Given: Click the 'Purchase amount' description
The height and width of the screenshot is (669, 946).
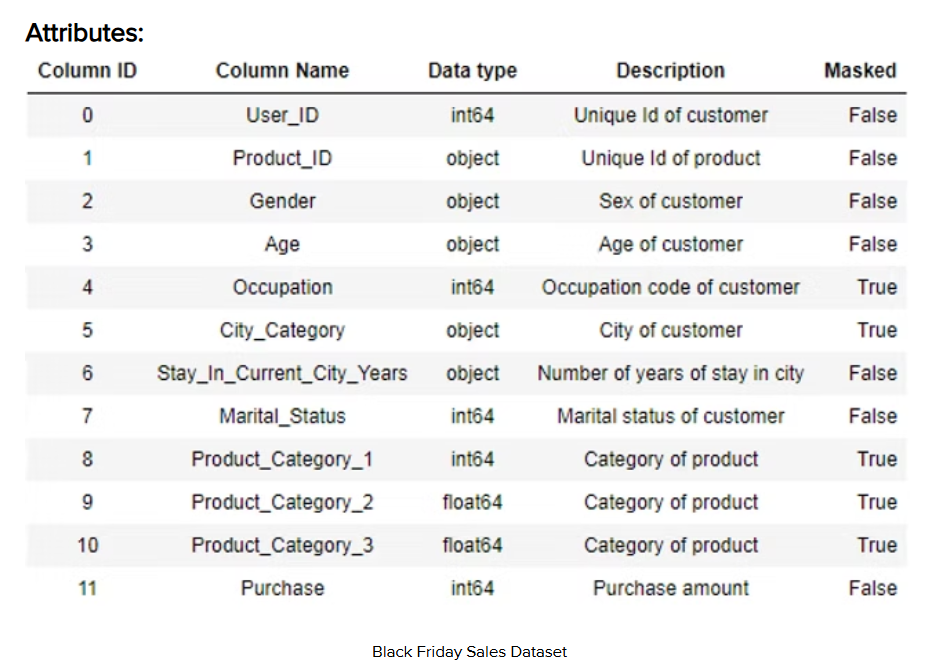Looking at the screenshot, I should click(670, 588).
